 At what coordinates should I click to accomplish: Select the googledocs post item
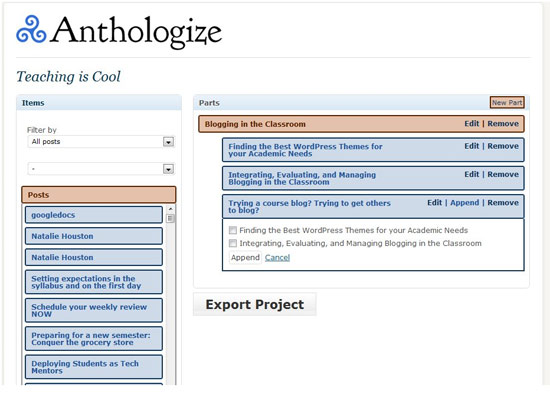pos(94,215)
